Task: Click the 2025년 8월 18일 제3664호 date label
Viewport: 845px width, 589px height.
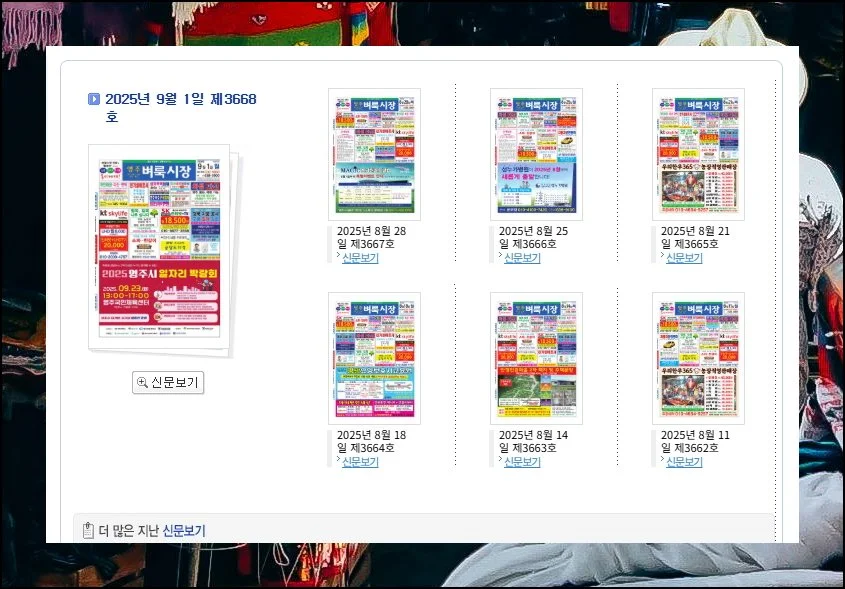Action: click(x=371, y=441)
